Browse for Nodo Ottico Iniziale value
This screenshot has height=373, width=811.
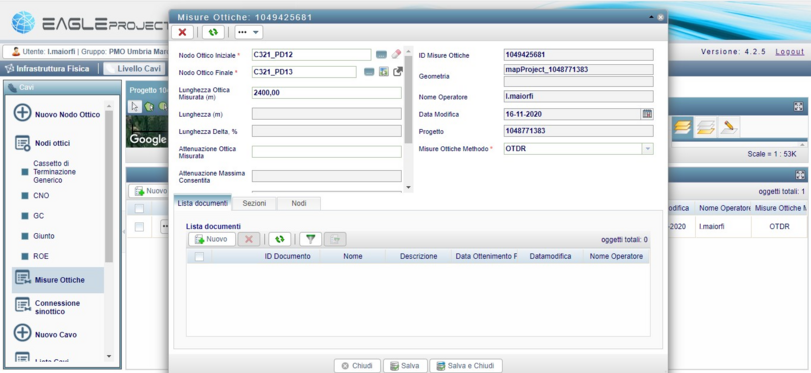pyautogui.click(x=381, y=54)
